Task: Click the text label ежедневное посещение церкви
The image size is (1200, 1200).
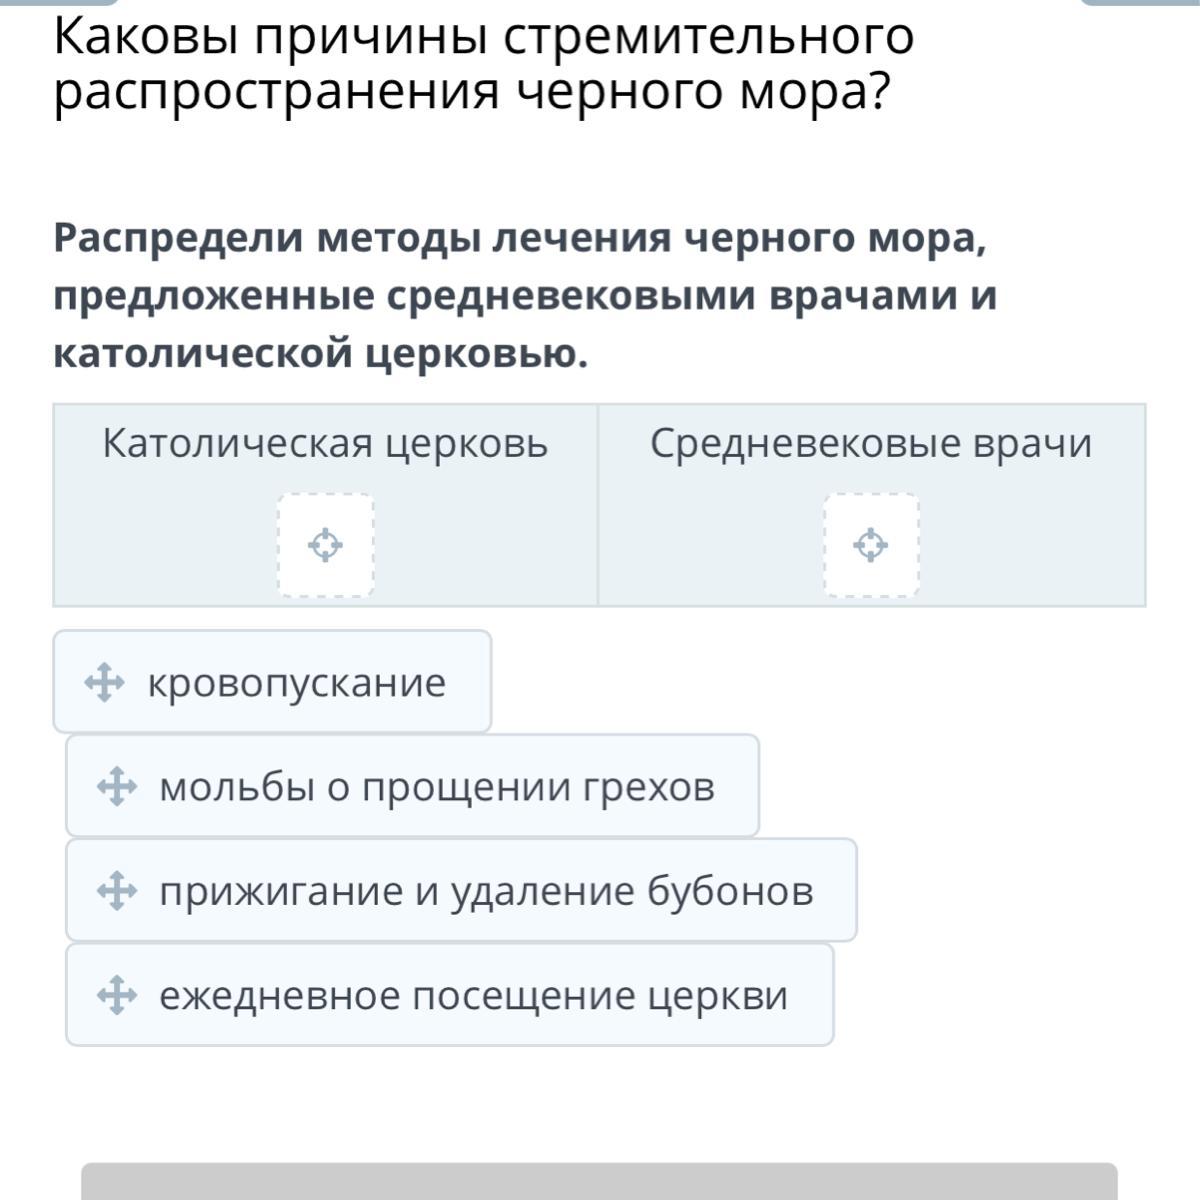Action: [x=474, y=996]
